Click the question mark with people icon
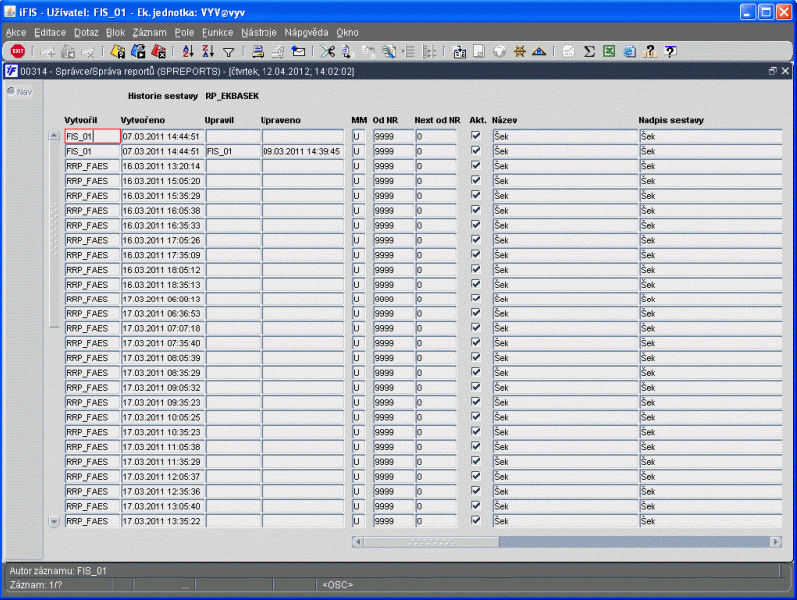The width and height of the screenshot is (797, 600). [650, 51]
